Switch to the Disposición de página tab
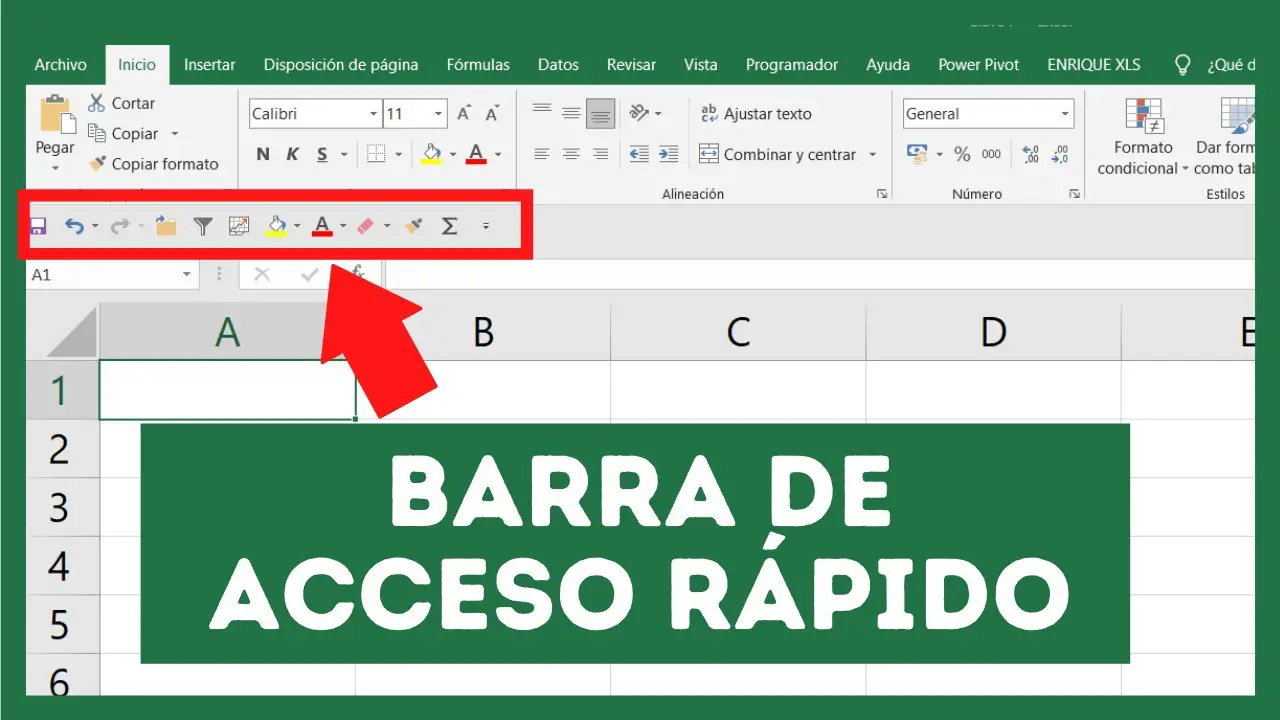This screenshot has height=720, width=1280. 341,65
